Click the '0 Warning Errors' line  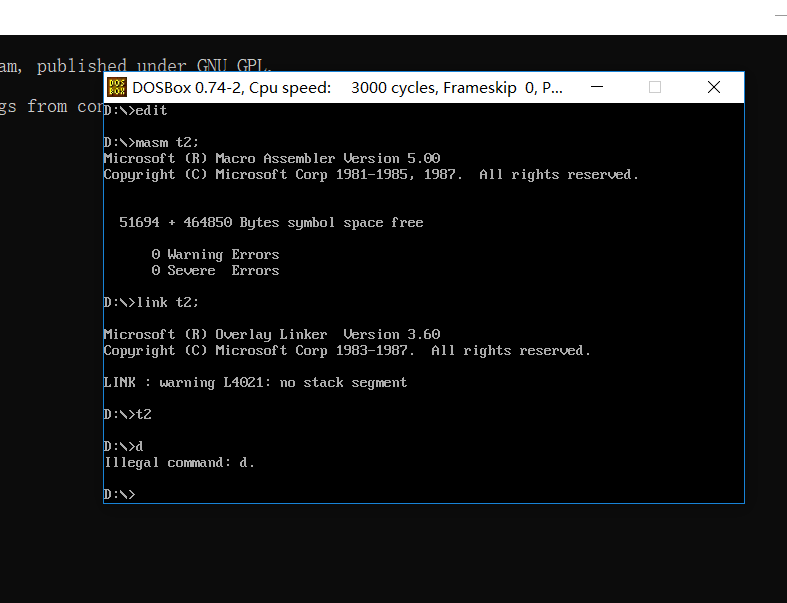(215, 255)
